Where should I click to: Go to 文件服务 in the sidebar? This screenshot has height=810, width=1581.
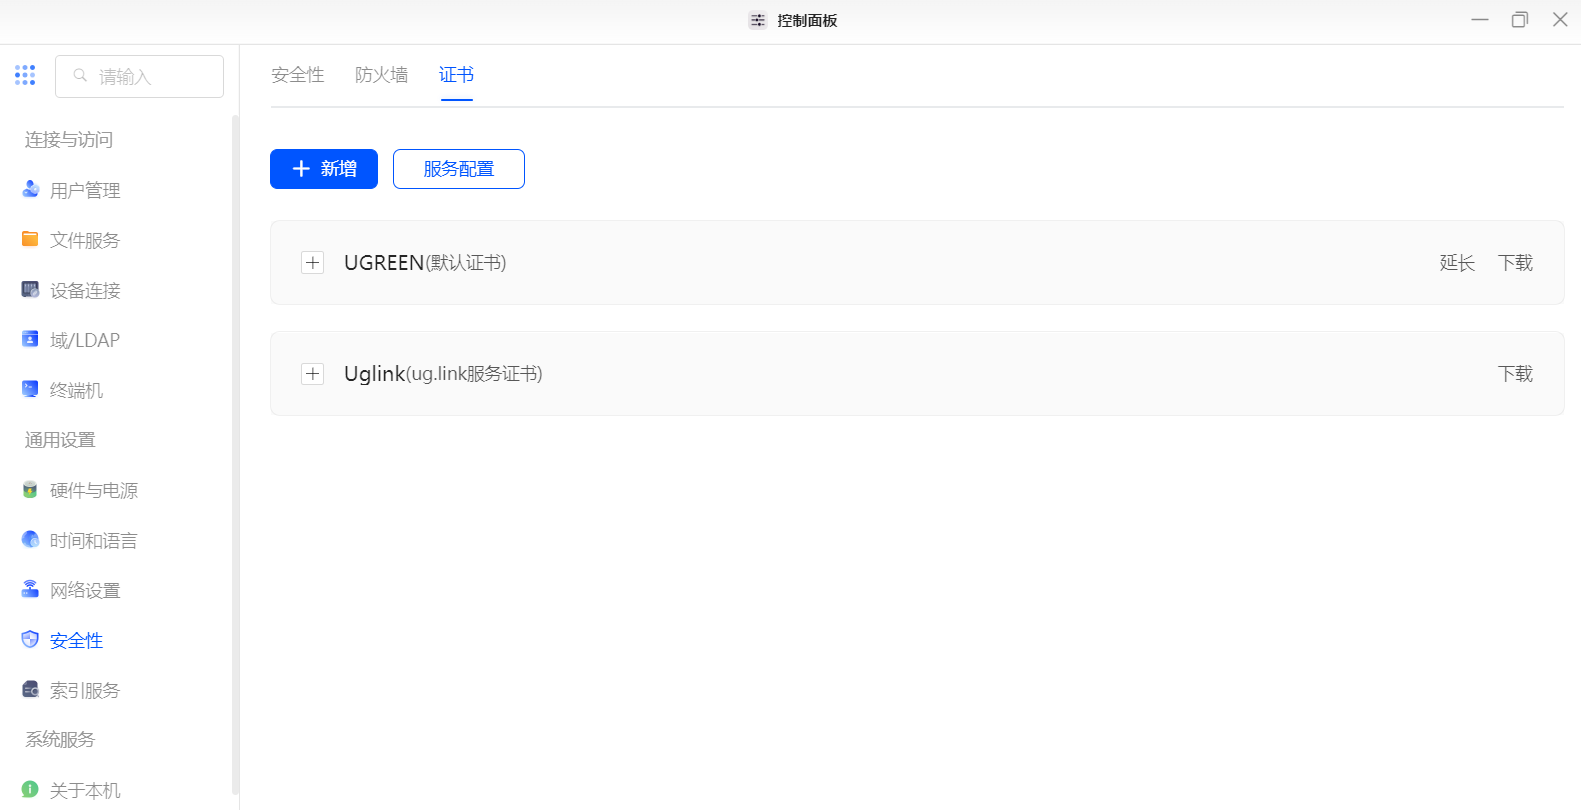(x=85, y=240)
